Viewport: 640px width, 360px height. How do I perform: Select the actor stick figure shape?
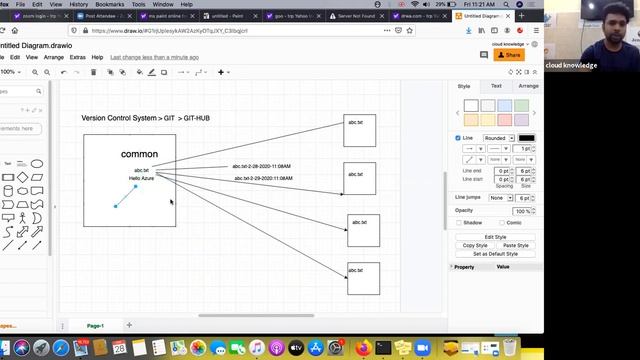tap(22, 218)
